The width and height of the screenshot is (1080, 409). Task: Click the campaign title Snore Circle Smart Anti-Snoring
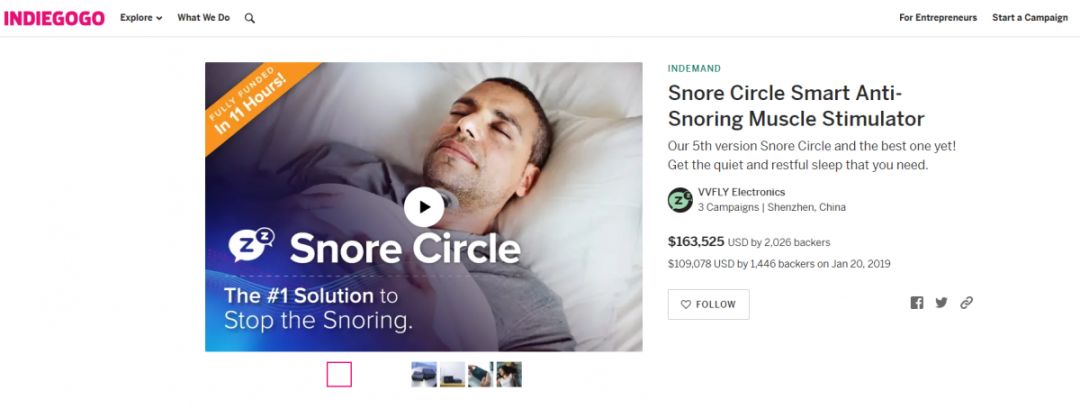coord(796,106)
